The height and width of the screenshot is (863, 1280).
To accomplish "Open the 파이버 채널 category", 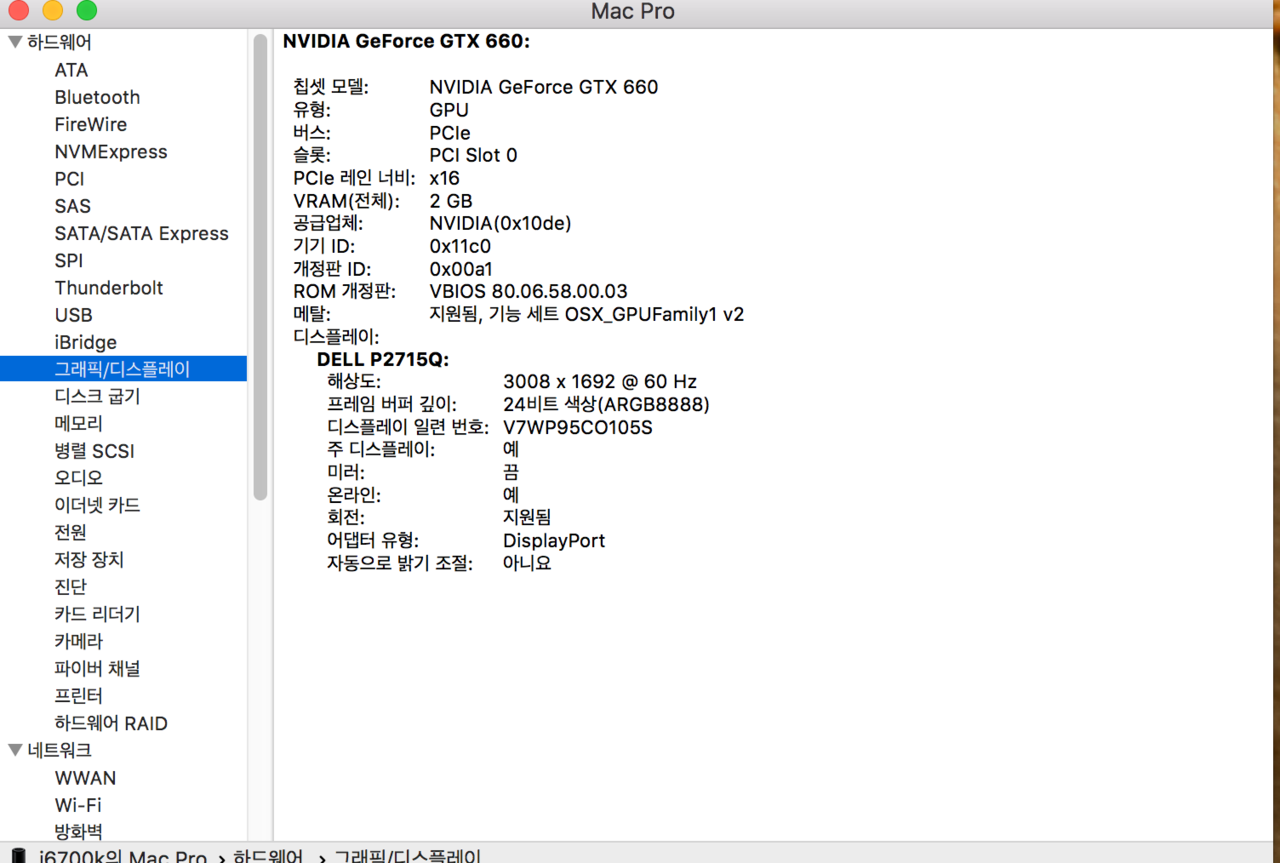I will [98, 668].
